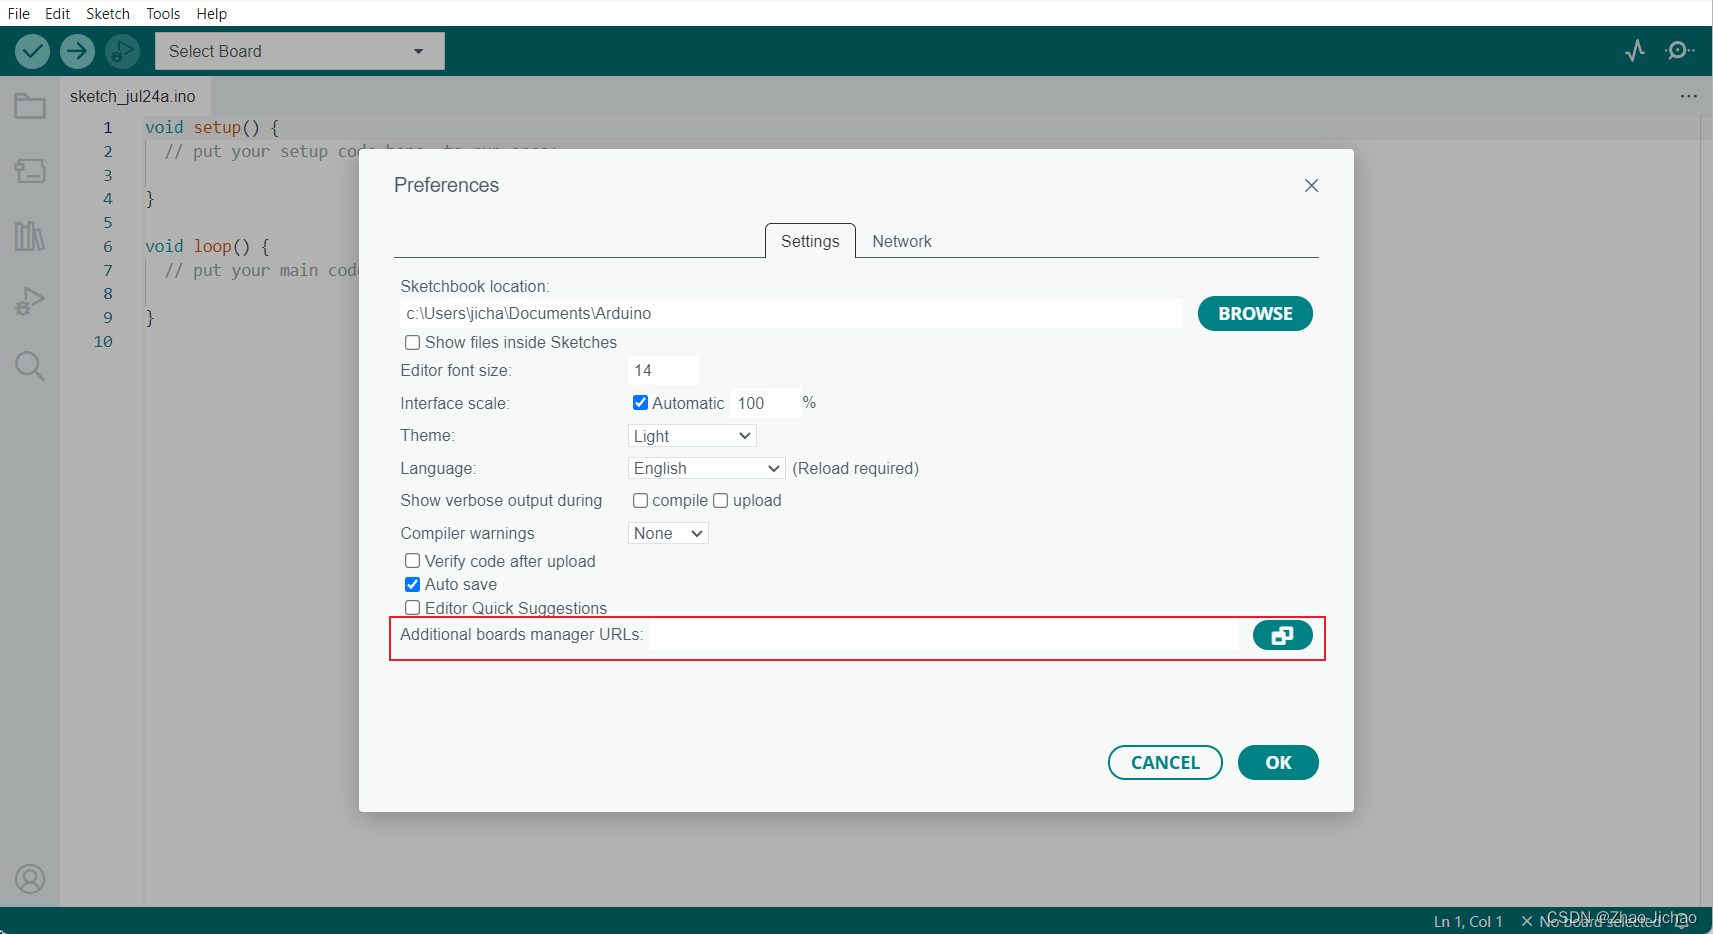Viewport: 1713px width, 934px height.
Task: Close the Preferences dialog with X
Action: click(1311, 186)
